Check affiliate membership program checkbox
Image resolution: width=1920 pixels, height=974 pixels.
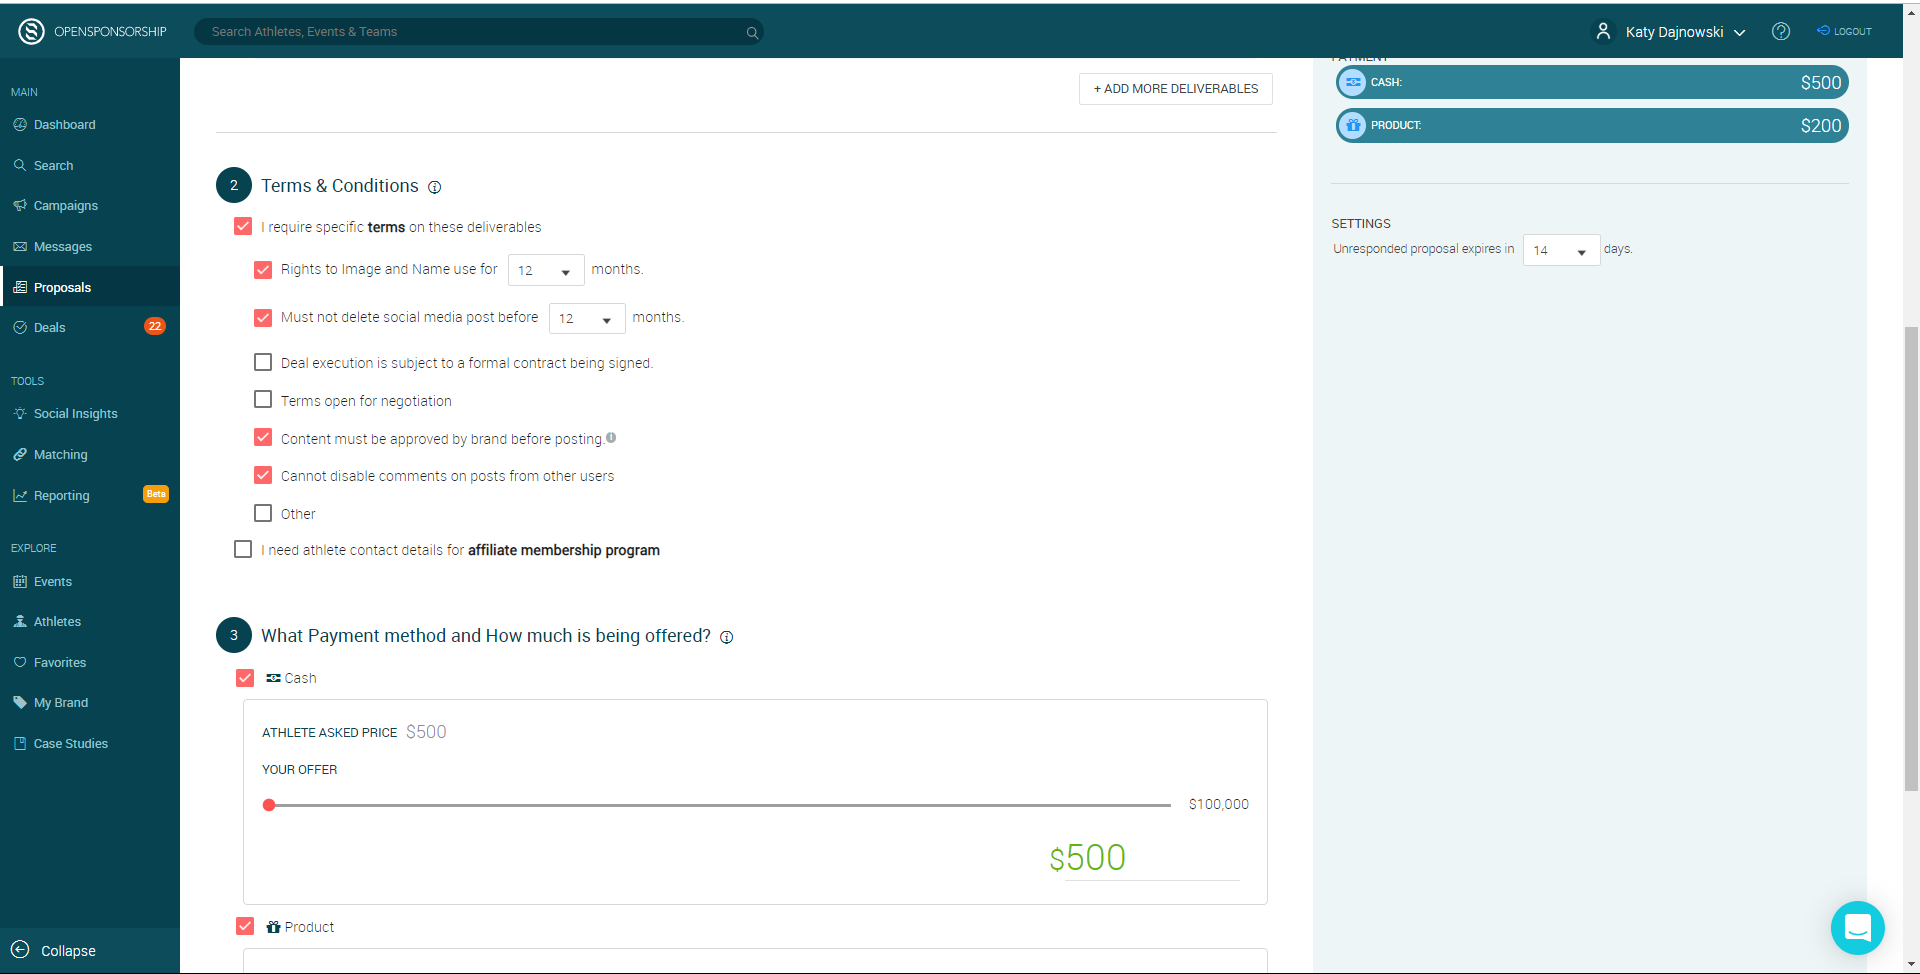243,549
